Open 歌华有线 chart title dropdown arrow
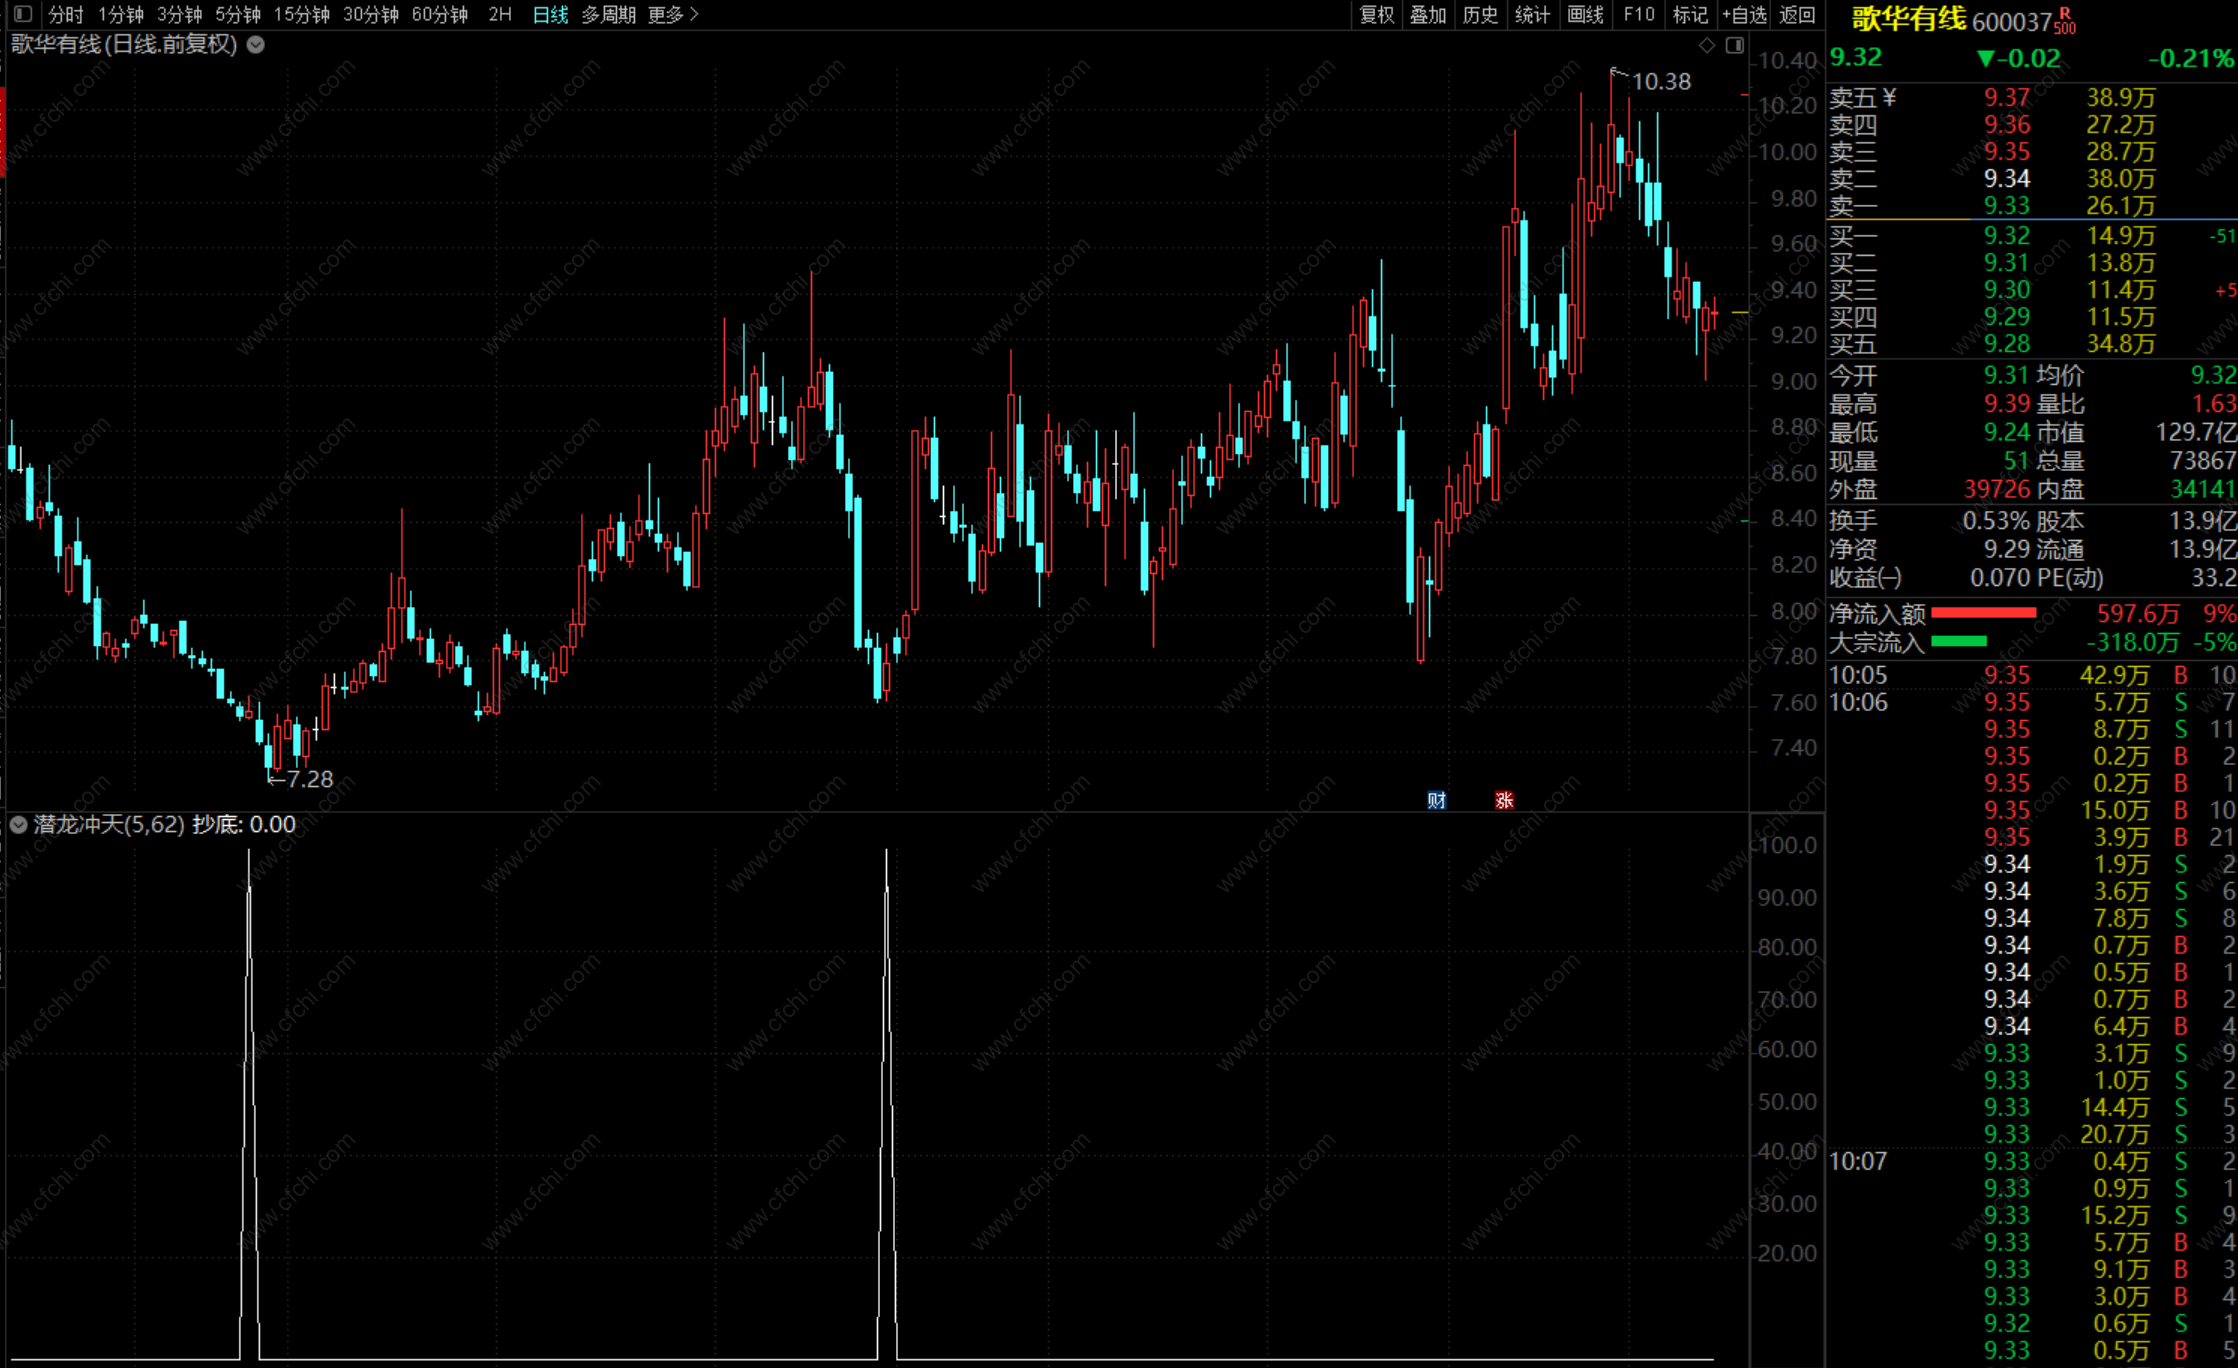 256,44
